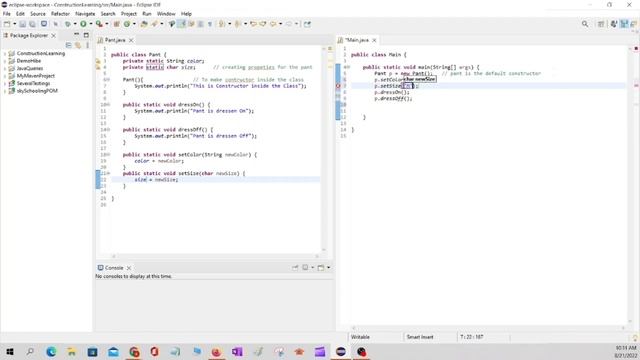Click the Save All toolbar icon
The image size is (640, 360).
[32, 24]
